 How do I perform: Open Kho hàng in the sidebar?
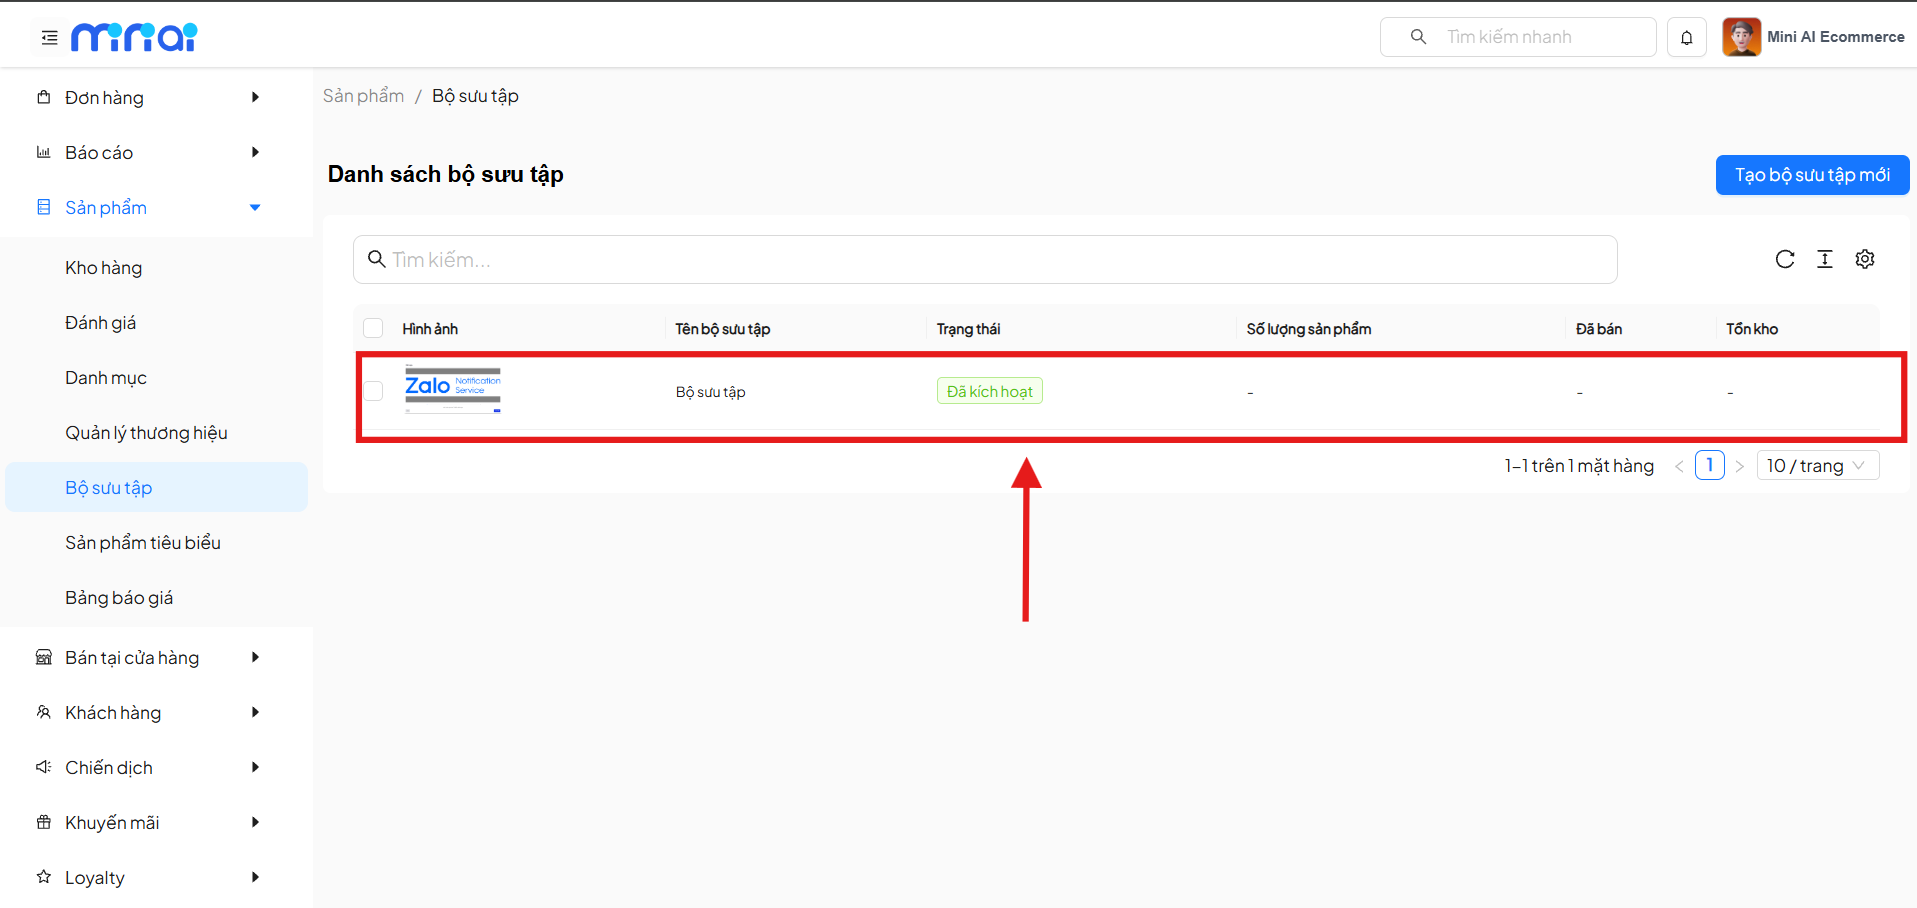(104, 268)
